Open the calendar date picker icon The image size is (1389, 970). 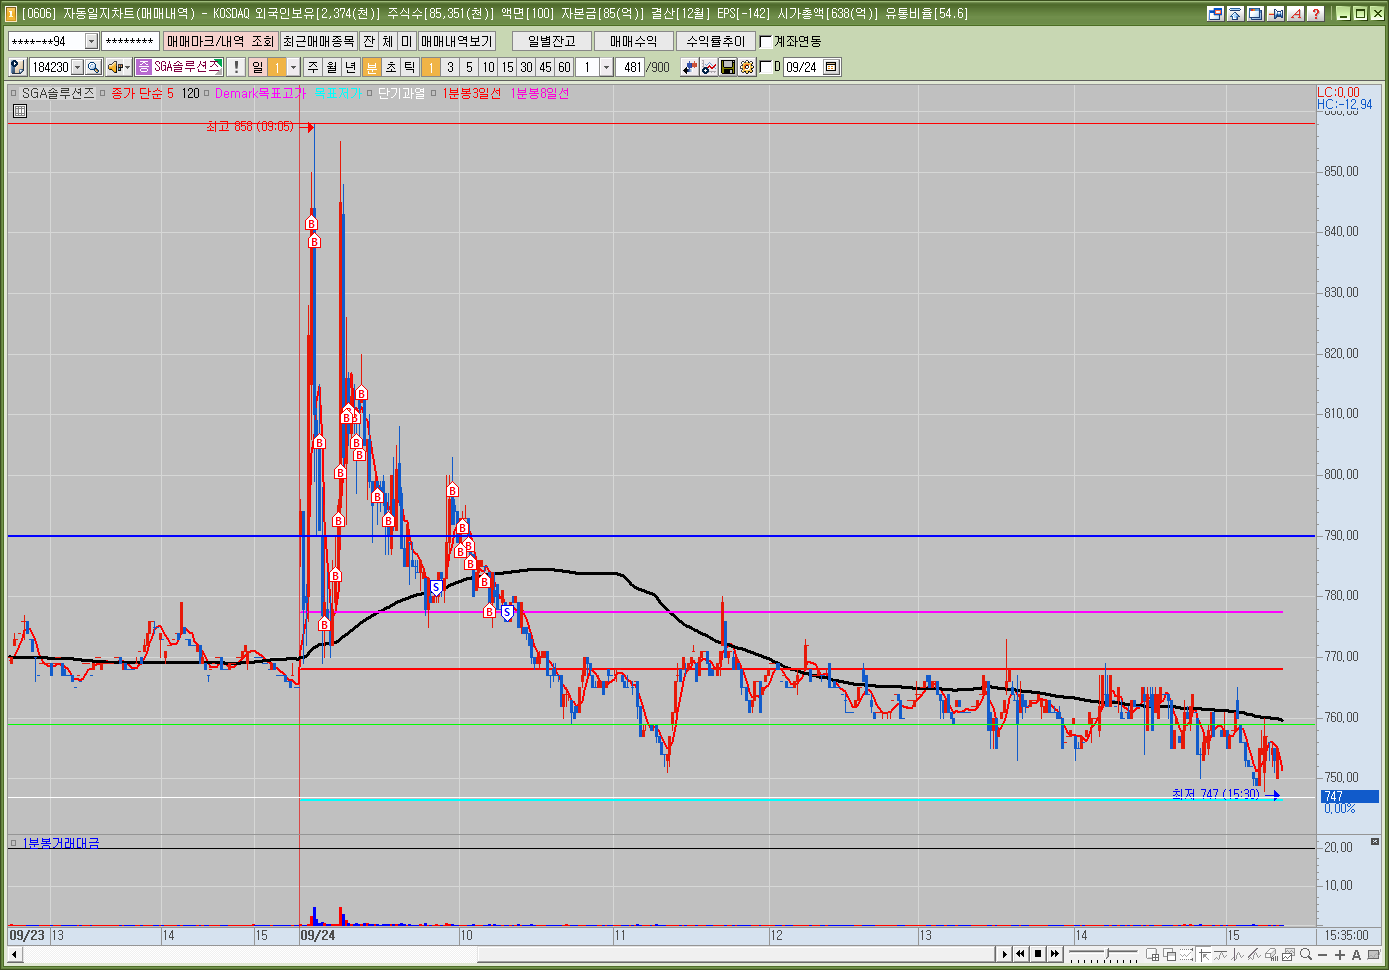coord(831,67)
